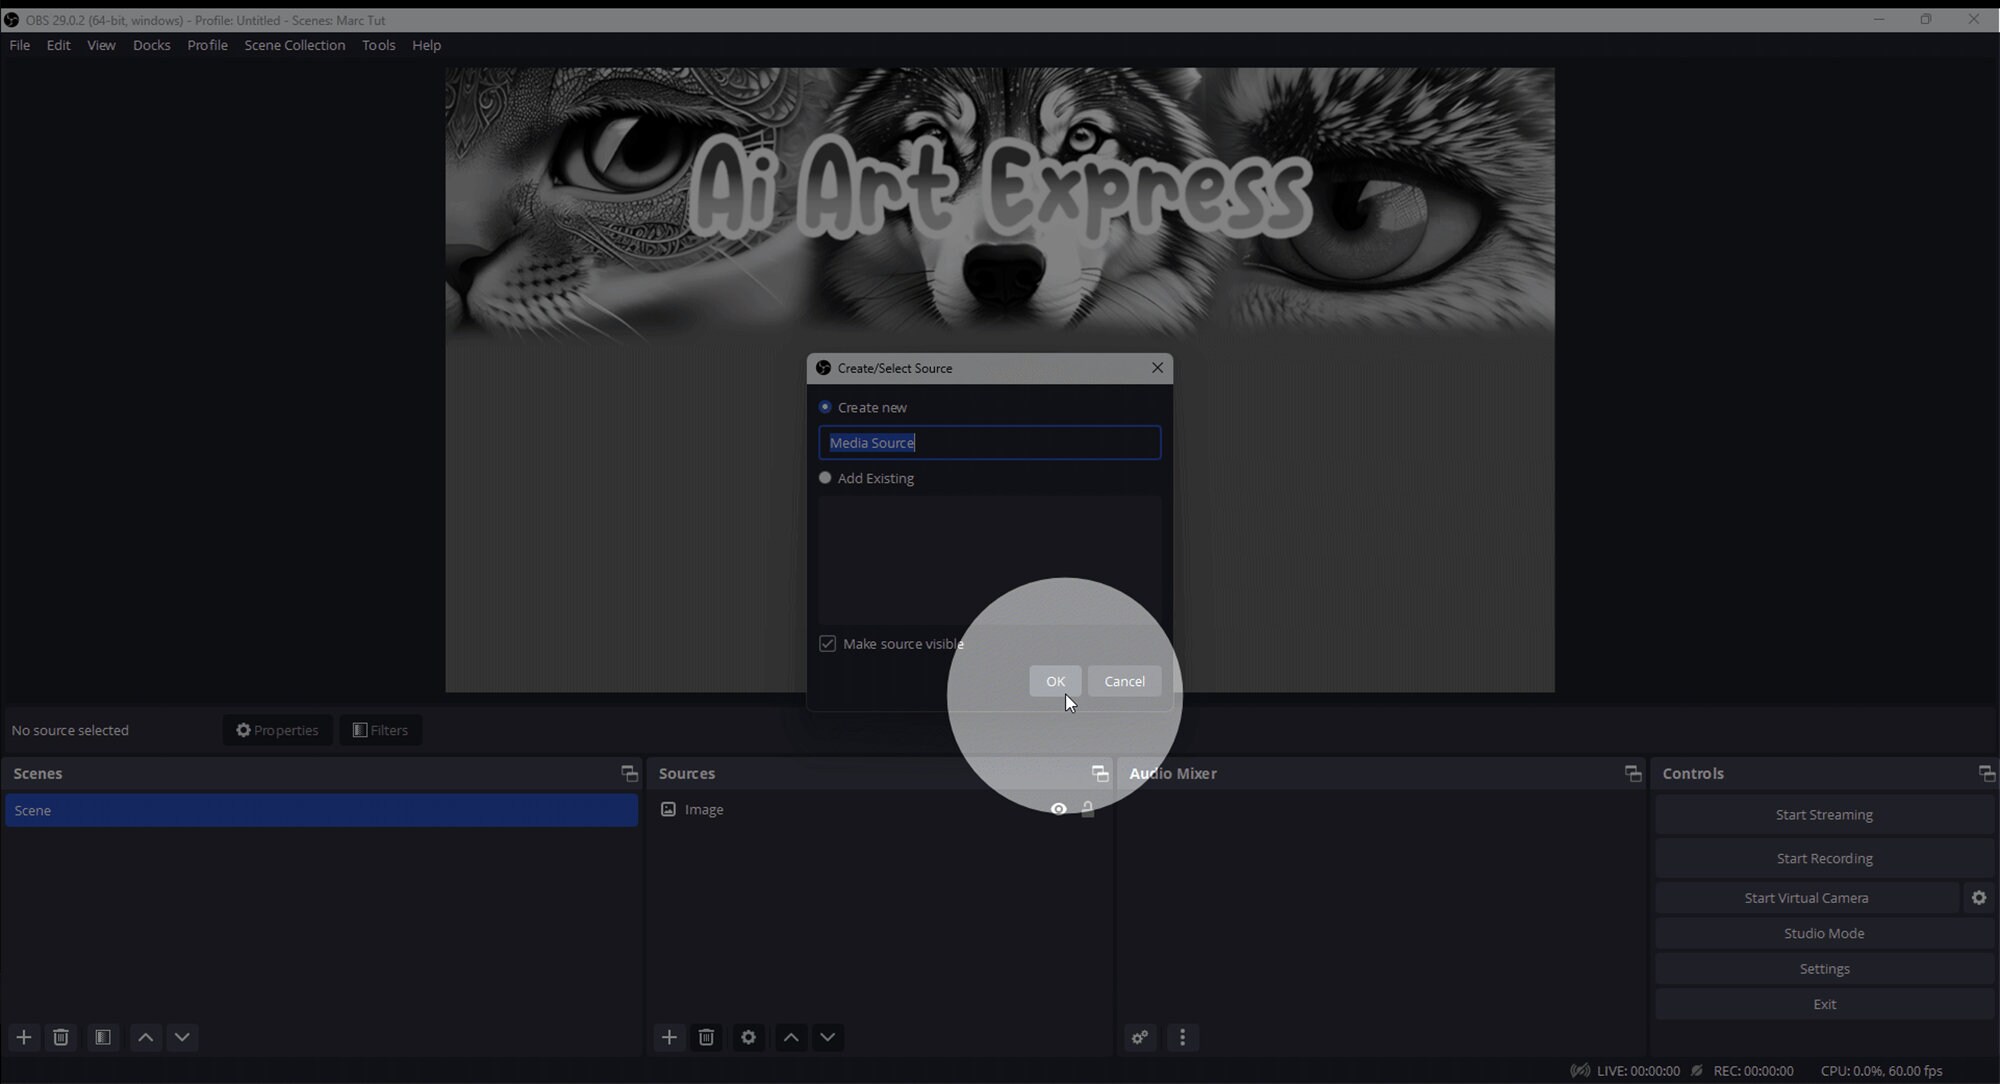Open the Tools menu
Screen dimensions: 2000x1084
click(378, 45)
